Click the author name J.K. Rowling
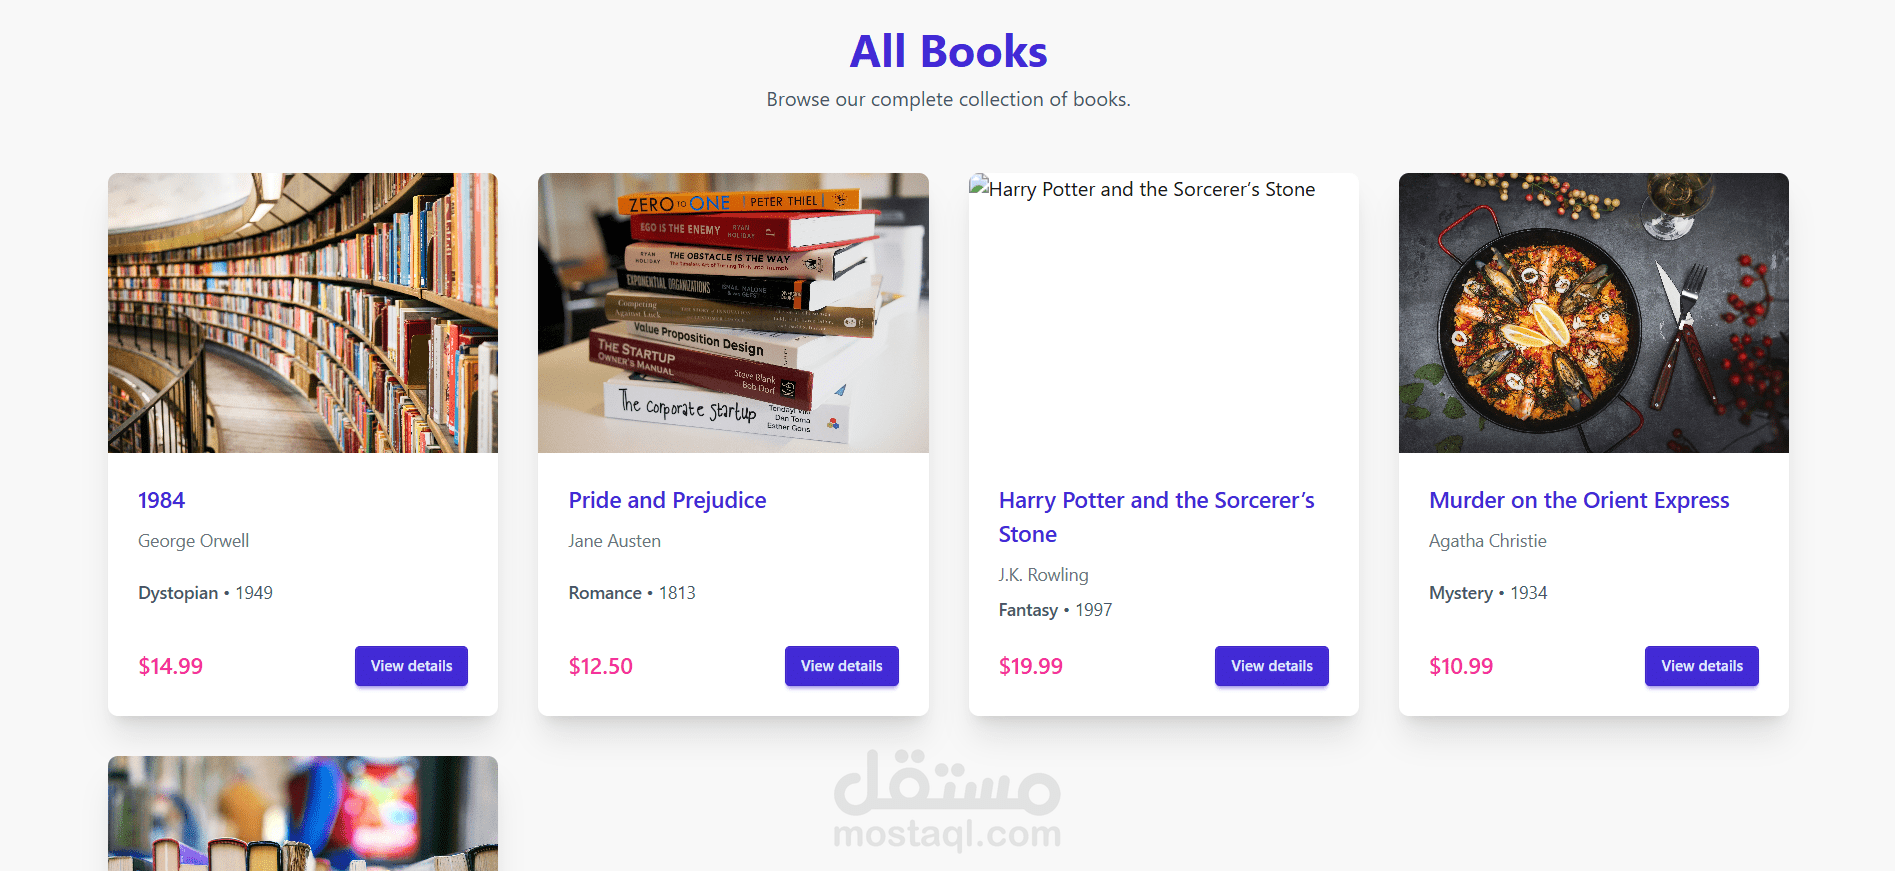 (x=1044, y=575)
